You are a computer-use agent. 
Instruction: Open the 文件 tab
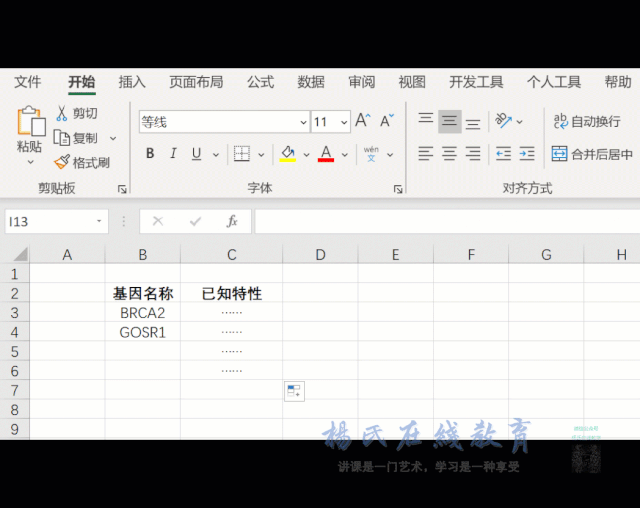click(x=28, y=82)
